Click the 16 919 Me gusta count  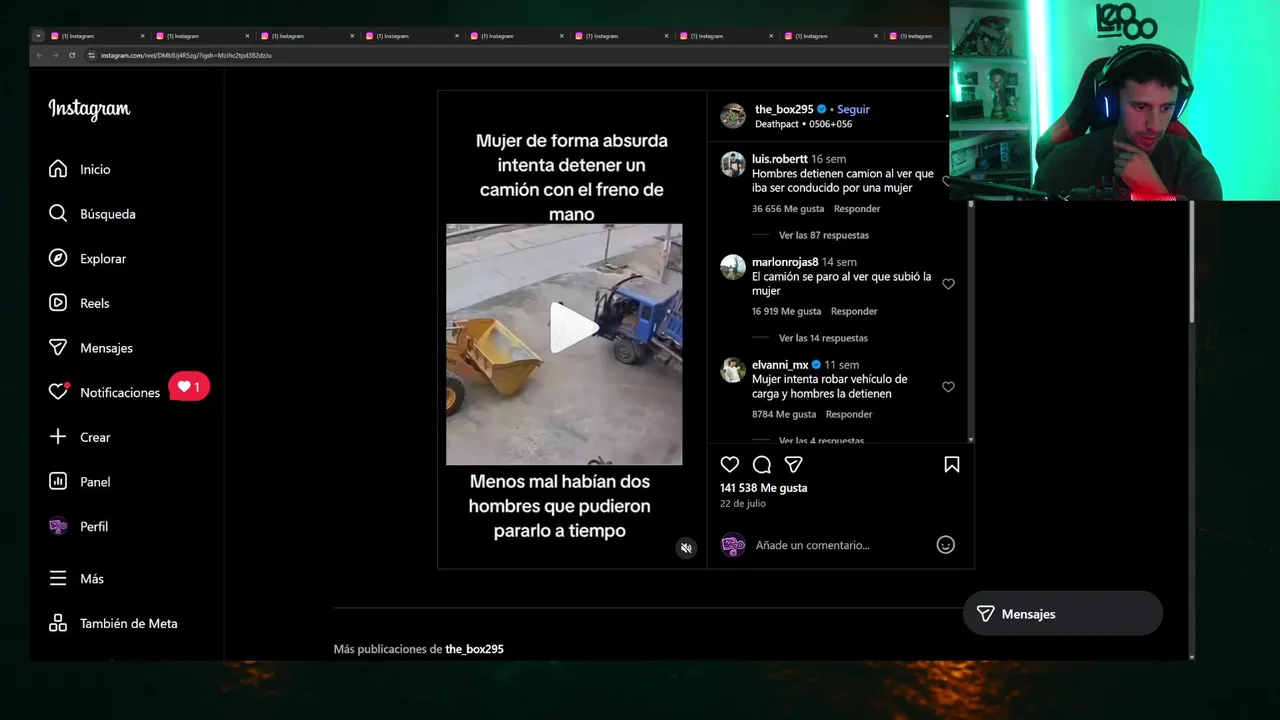(x=786, y=311)
